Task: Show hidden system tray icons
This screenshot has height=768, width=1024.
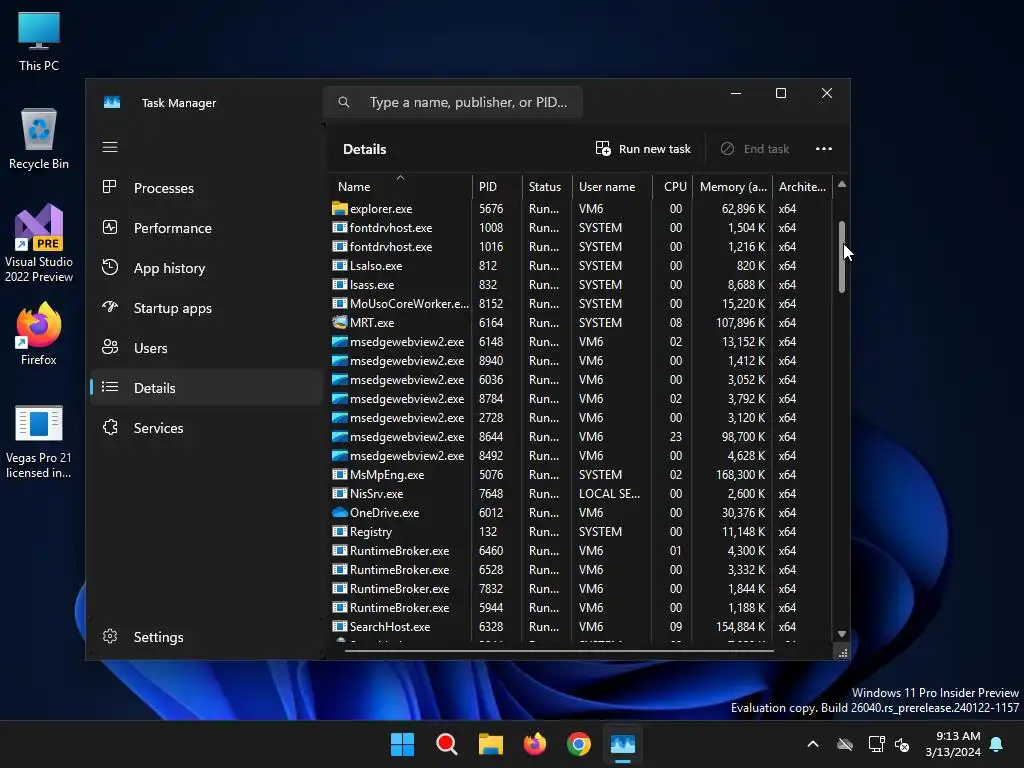Action: (813, 744)
